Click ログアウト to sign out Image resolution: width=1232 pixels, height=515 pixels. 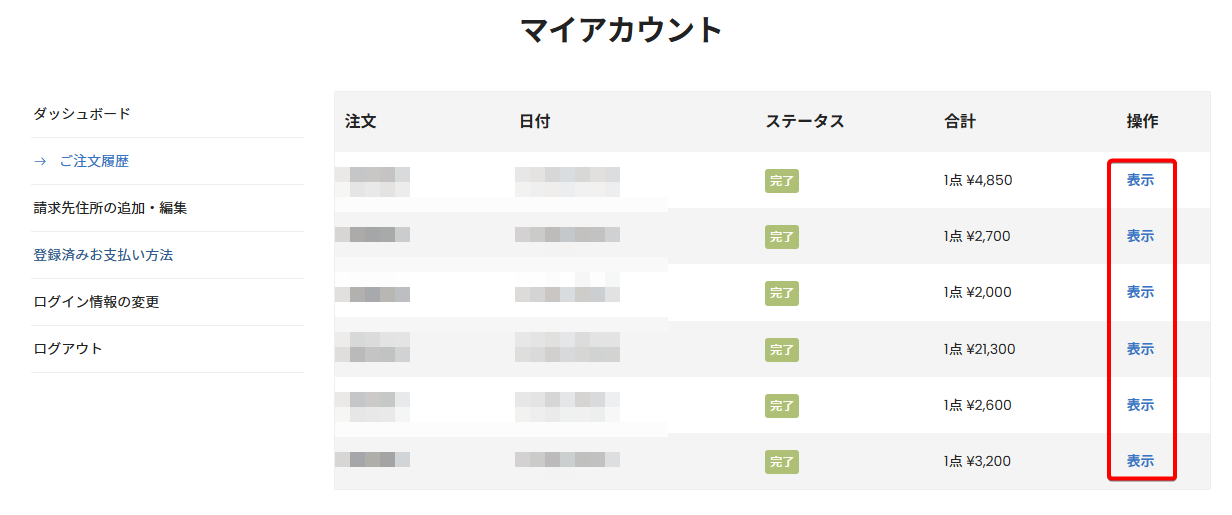tap(68, 349)
